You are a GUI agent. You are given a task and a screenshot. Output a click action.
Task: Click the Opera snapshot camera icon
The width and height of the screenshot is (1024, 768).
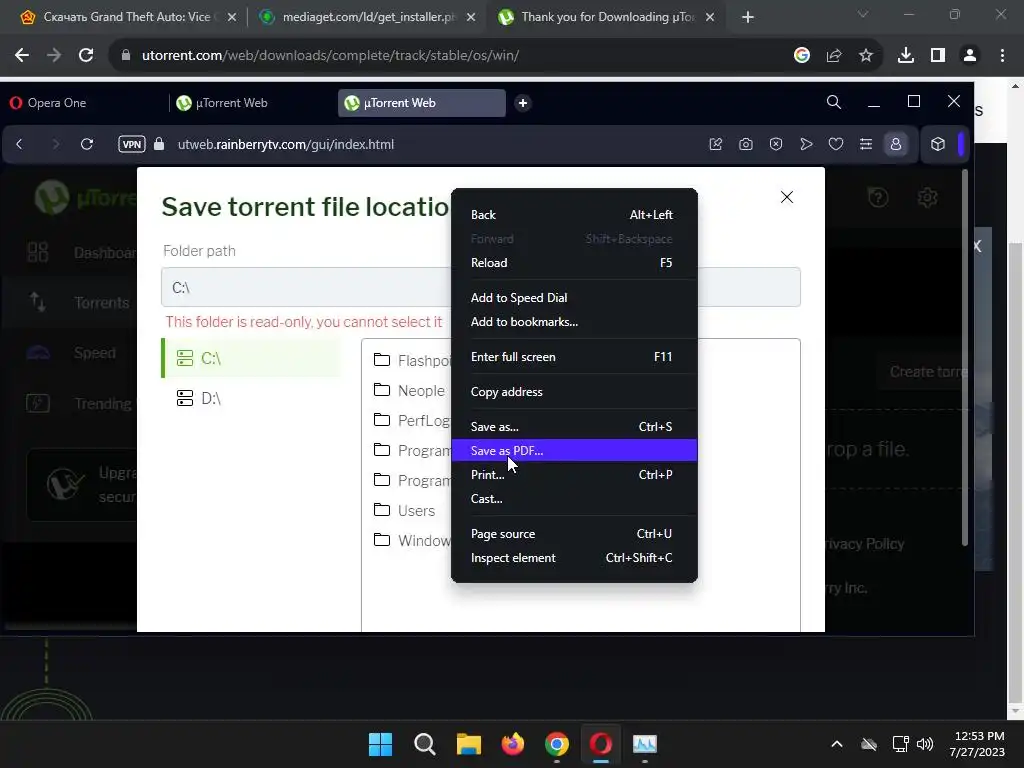(x=746, y=144)
